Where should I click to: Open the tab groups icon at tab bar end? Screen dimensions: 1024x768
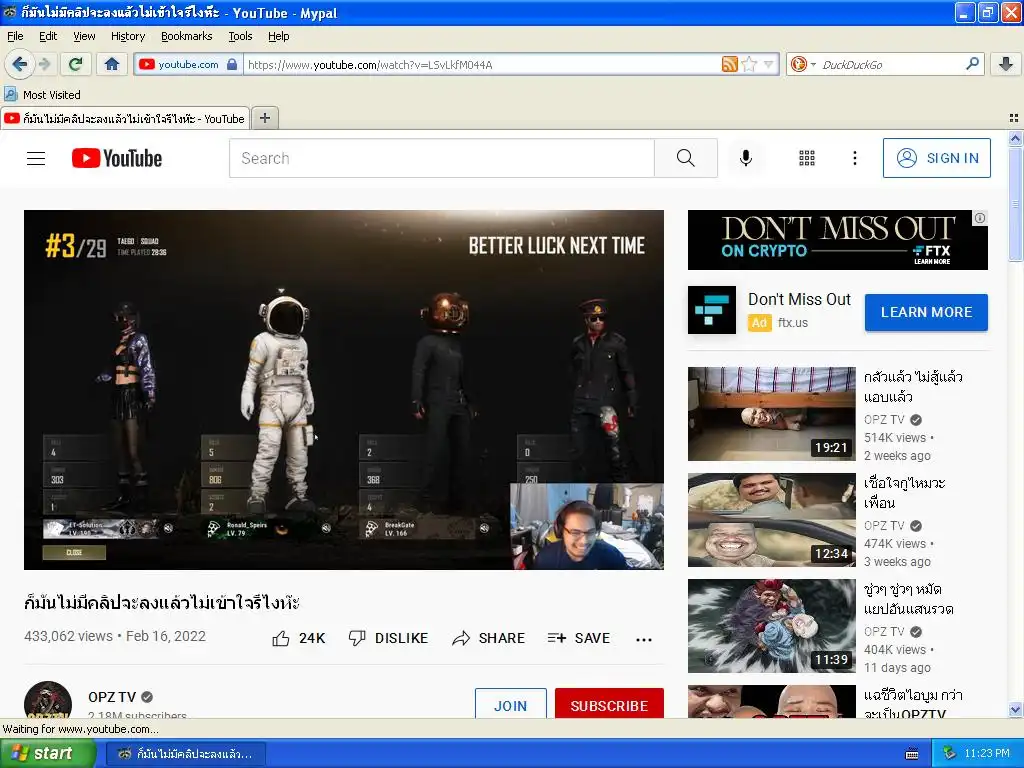tap(1014, 118)
